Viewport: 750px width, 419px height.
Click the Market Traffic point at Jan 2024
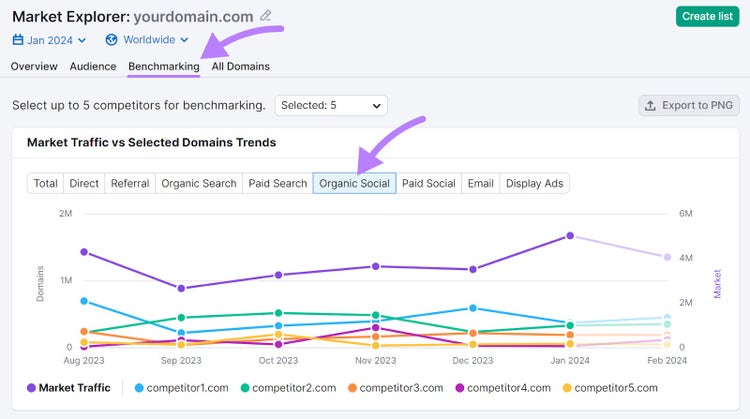click(x=570, y=236)
